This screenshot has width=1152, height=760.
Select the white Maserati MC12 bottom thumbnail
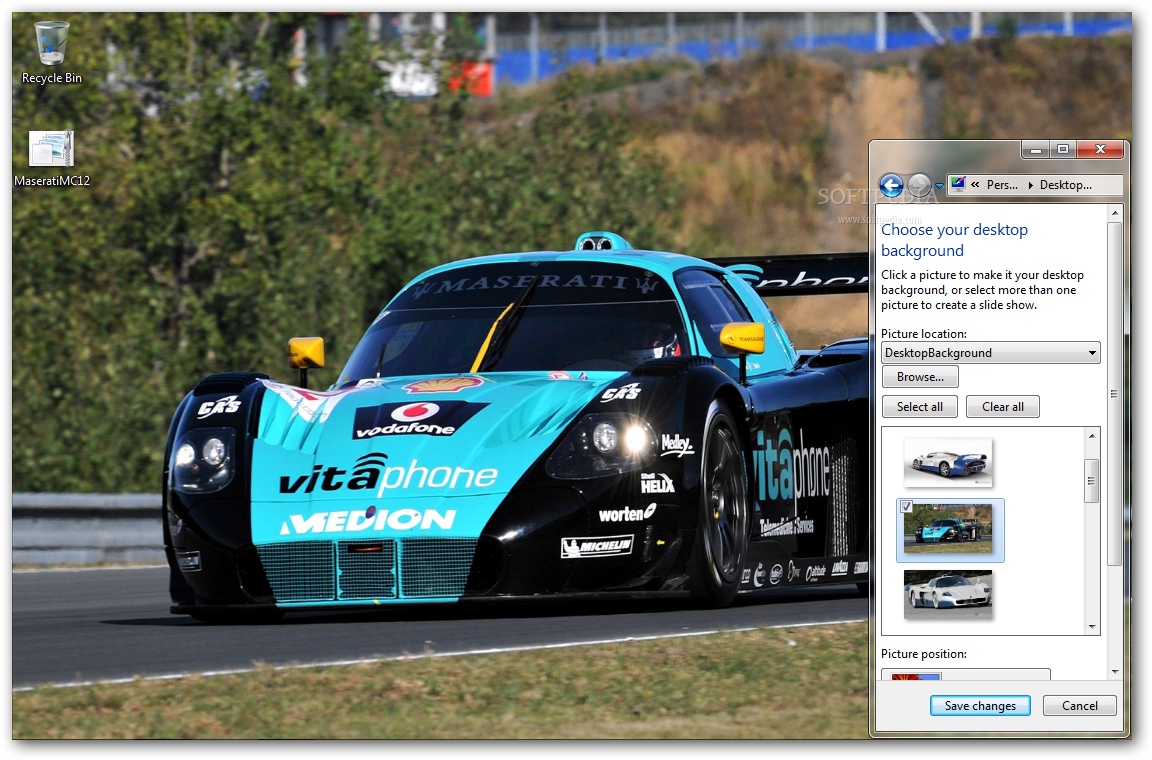coord(948,594)
